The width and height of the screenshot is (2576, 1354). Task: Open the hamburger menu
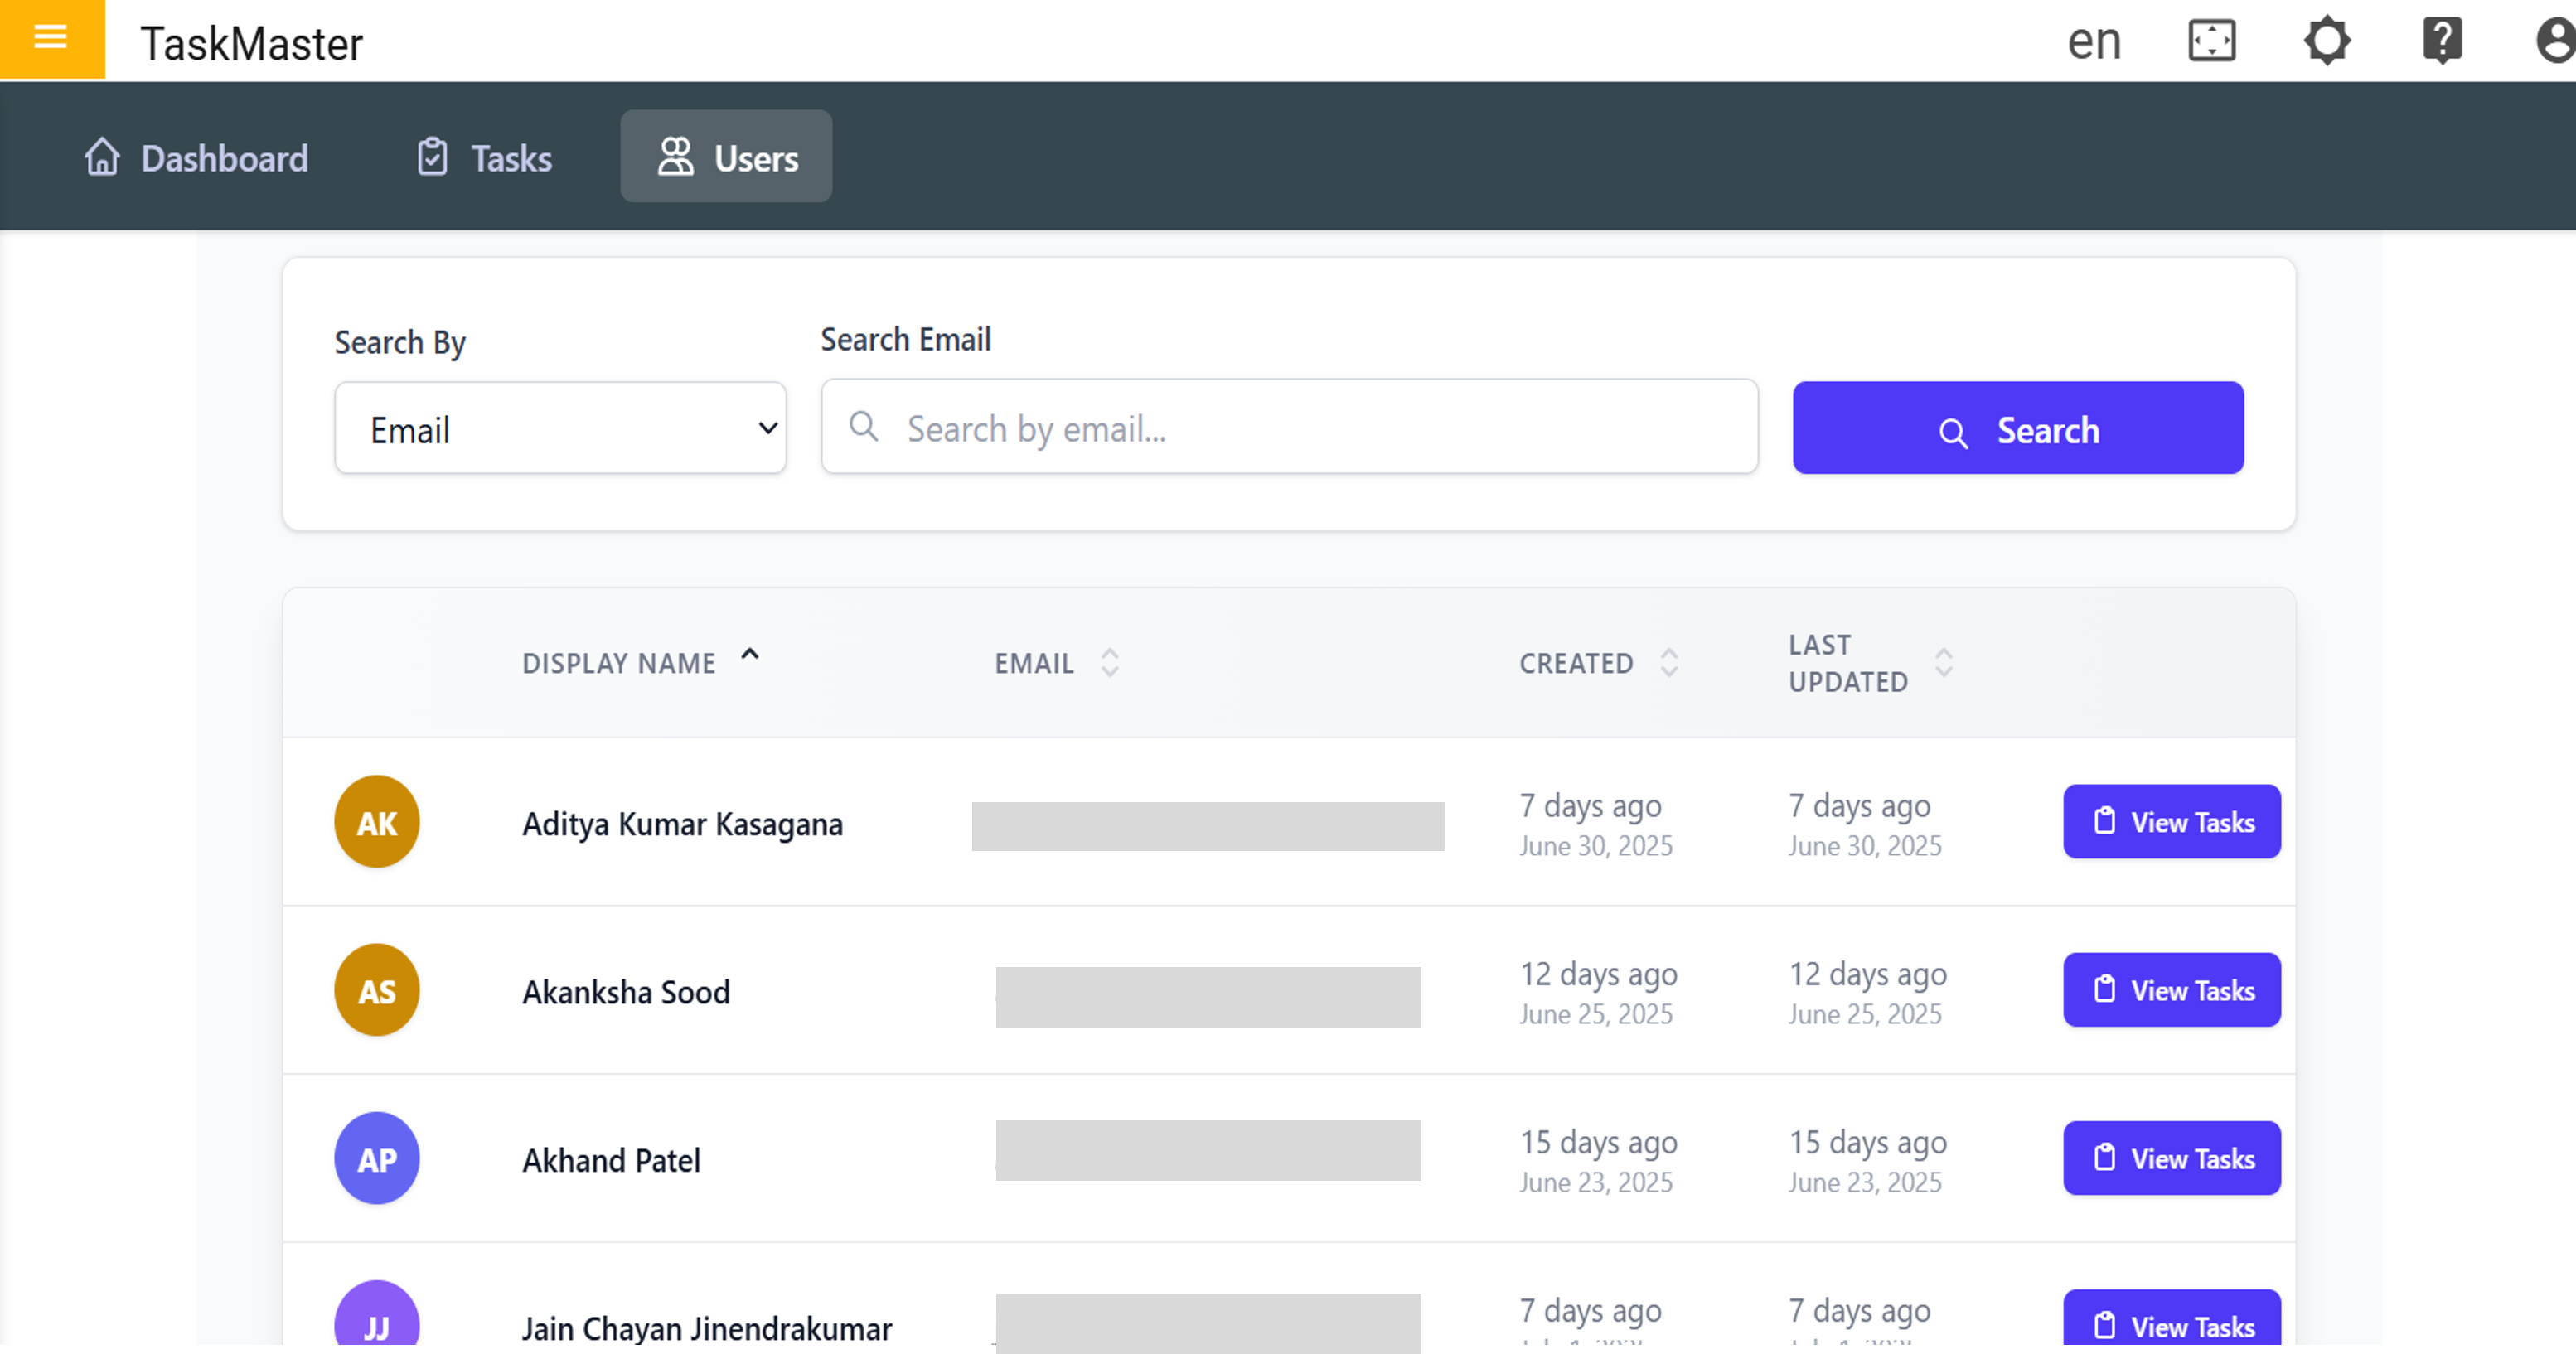point(50,38)
